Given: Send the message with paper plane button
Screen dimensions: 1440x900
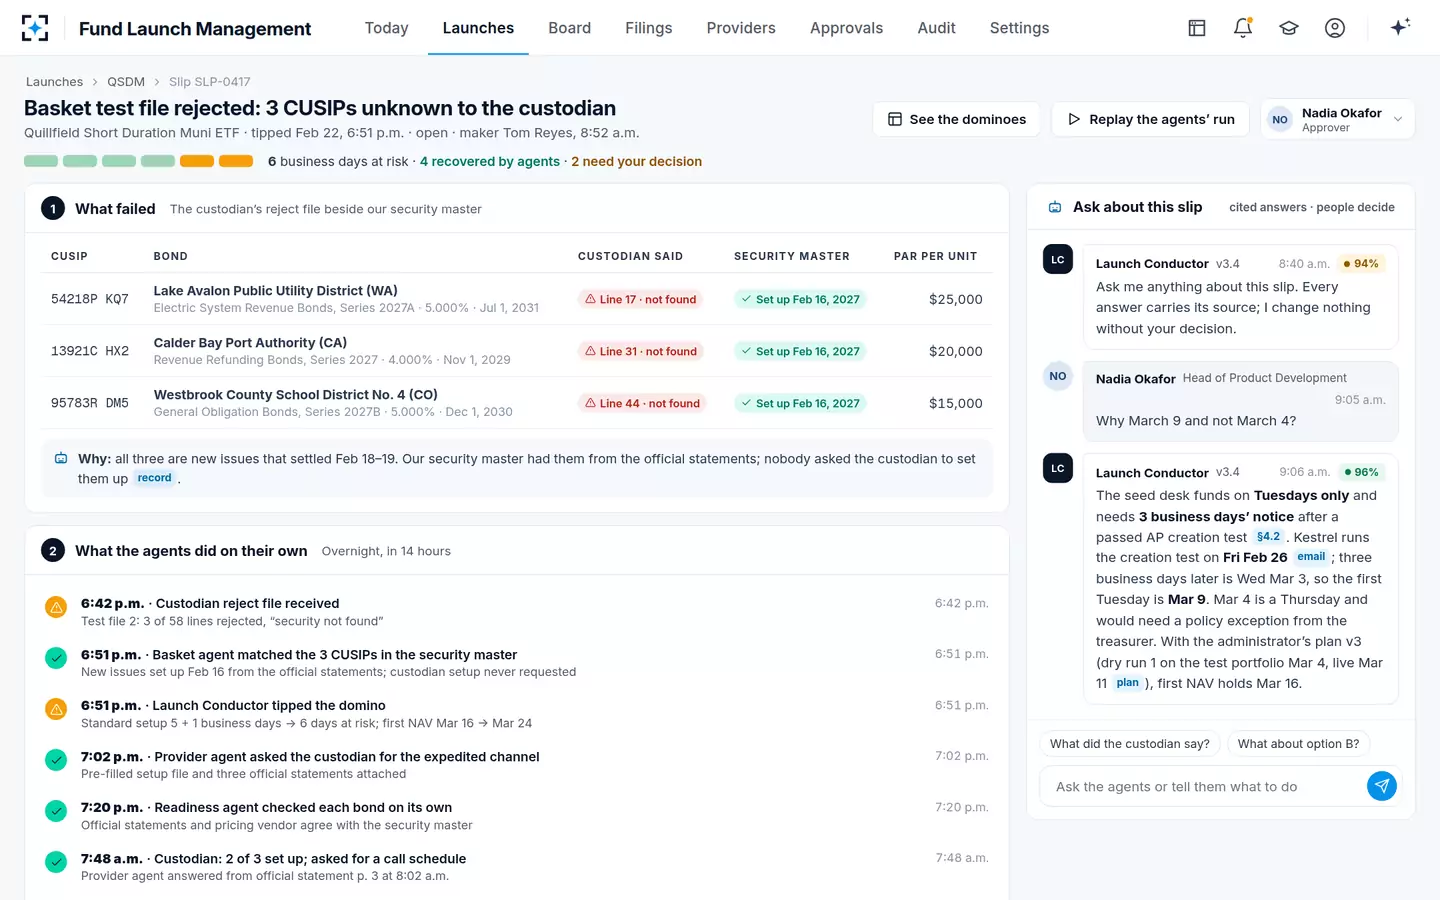Looking at the screenshot, I should click(1382, 786).
